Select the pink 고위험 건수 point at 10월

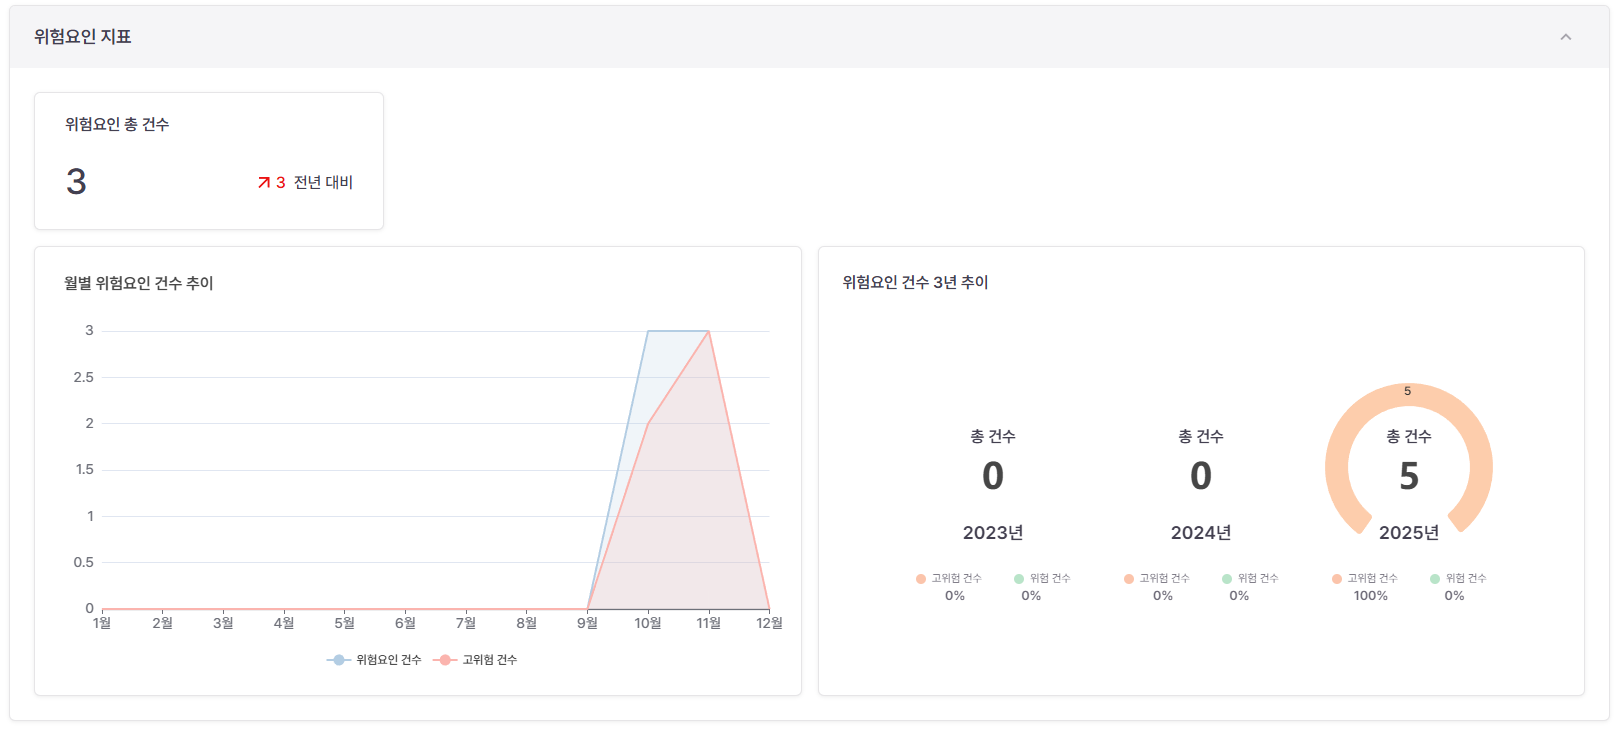(648, 424)
